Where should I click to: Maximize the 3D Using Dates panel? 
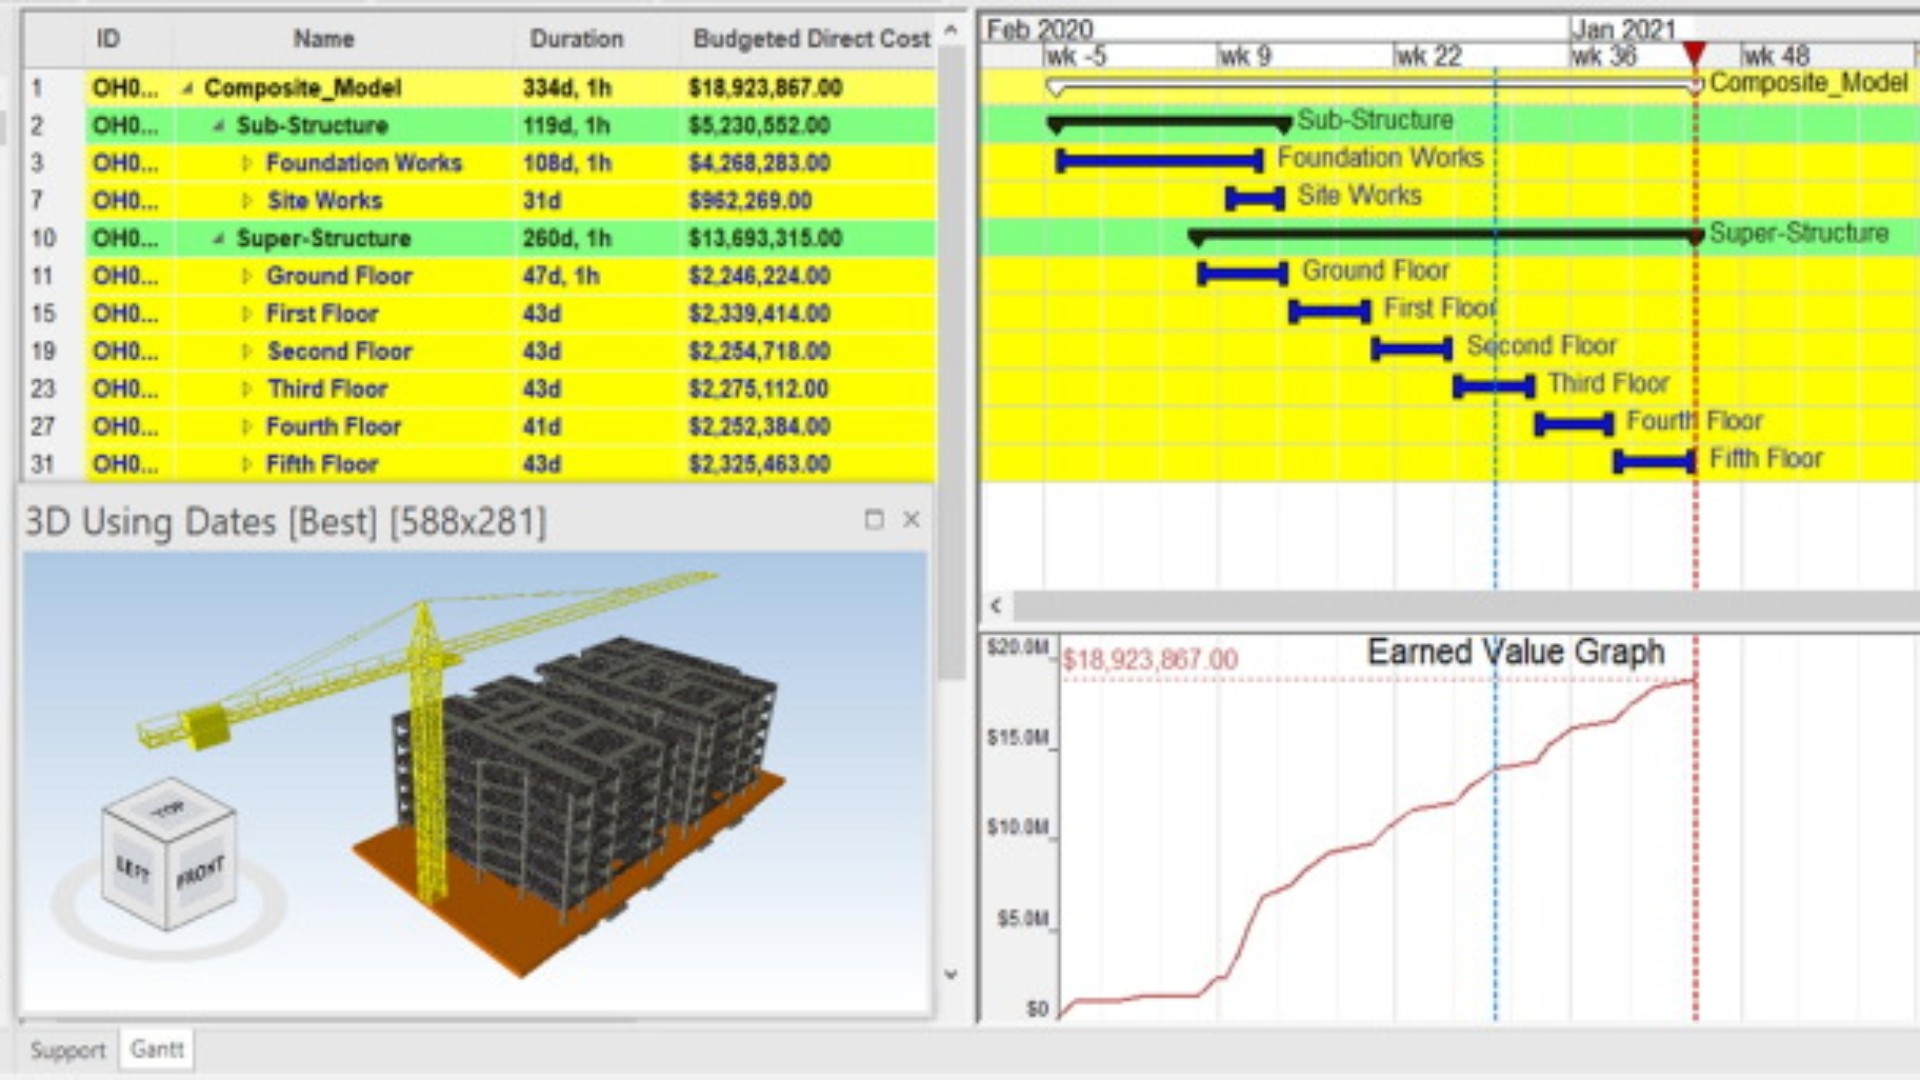(x=873, y=520)
